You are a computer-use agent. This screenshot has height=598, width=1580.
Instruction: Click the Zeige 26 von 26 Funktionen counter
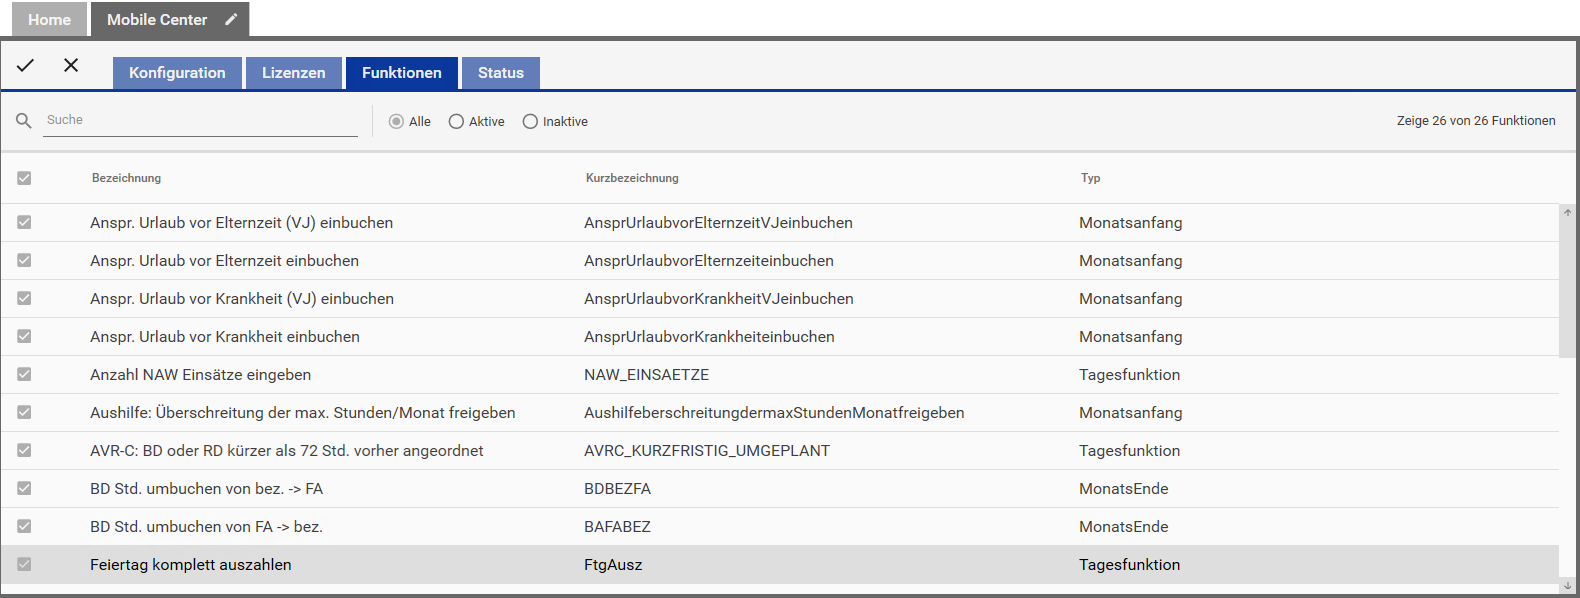click(1476, 121)
